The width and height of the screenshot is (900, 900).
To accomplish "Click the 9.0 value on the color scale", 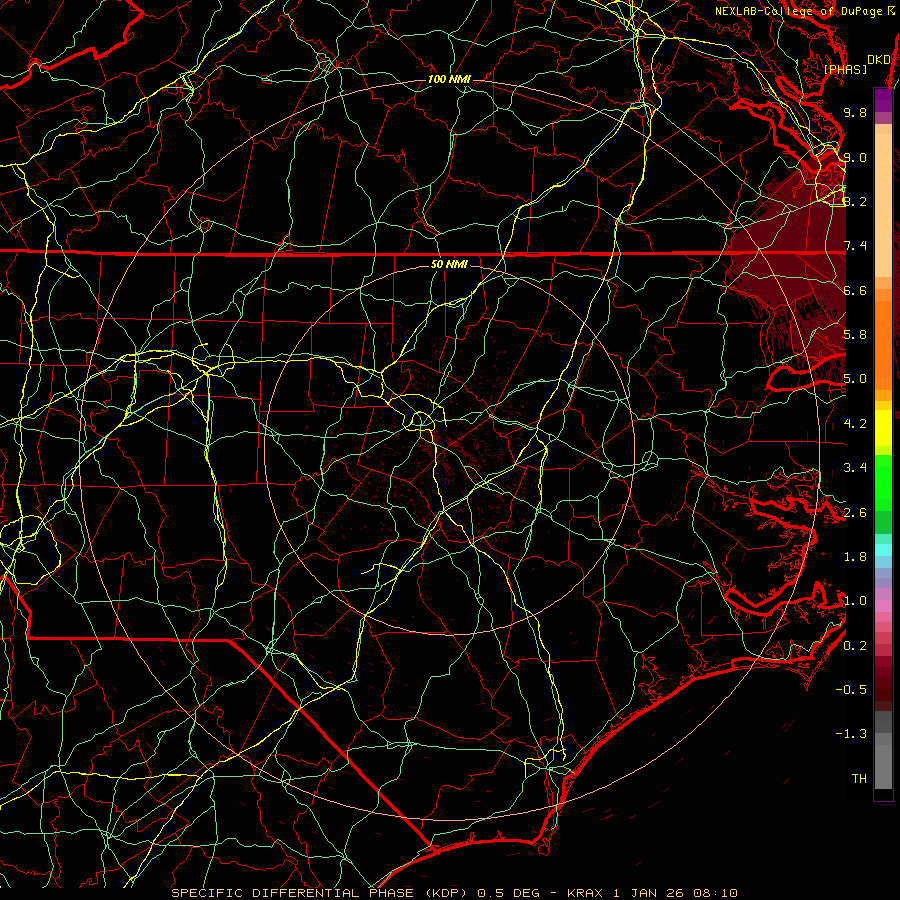I will click(x=855, y=157).
